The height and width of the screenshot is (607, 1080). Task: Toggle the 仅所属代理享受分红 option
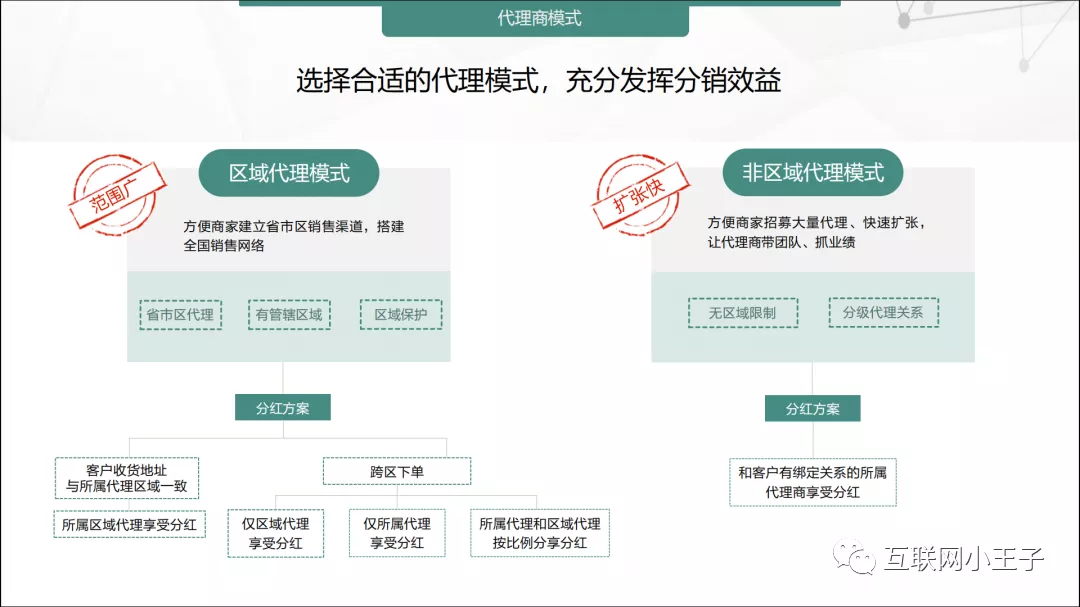397,533
